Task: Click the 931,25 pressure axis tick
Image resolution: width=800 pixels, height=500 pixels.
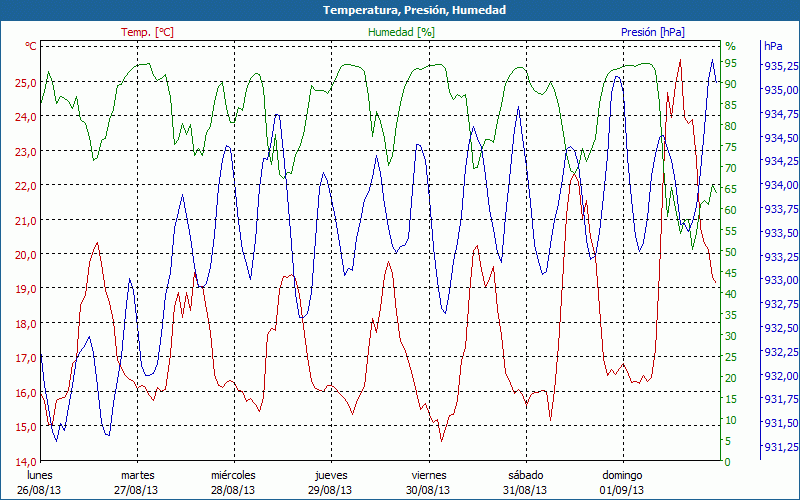Action: click(x=780, y=447)
